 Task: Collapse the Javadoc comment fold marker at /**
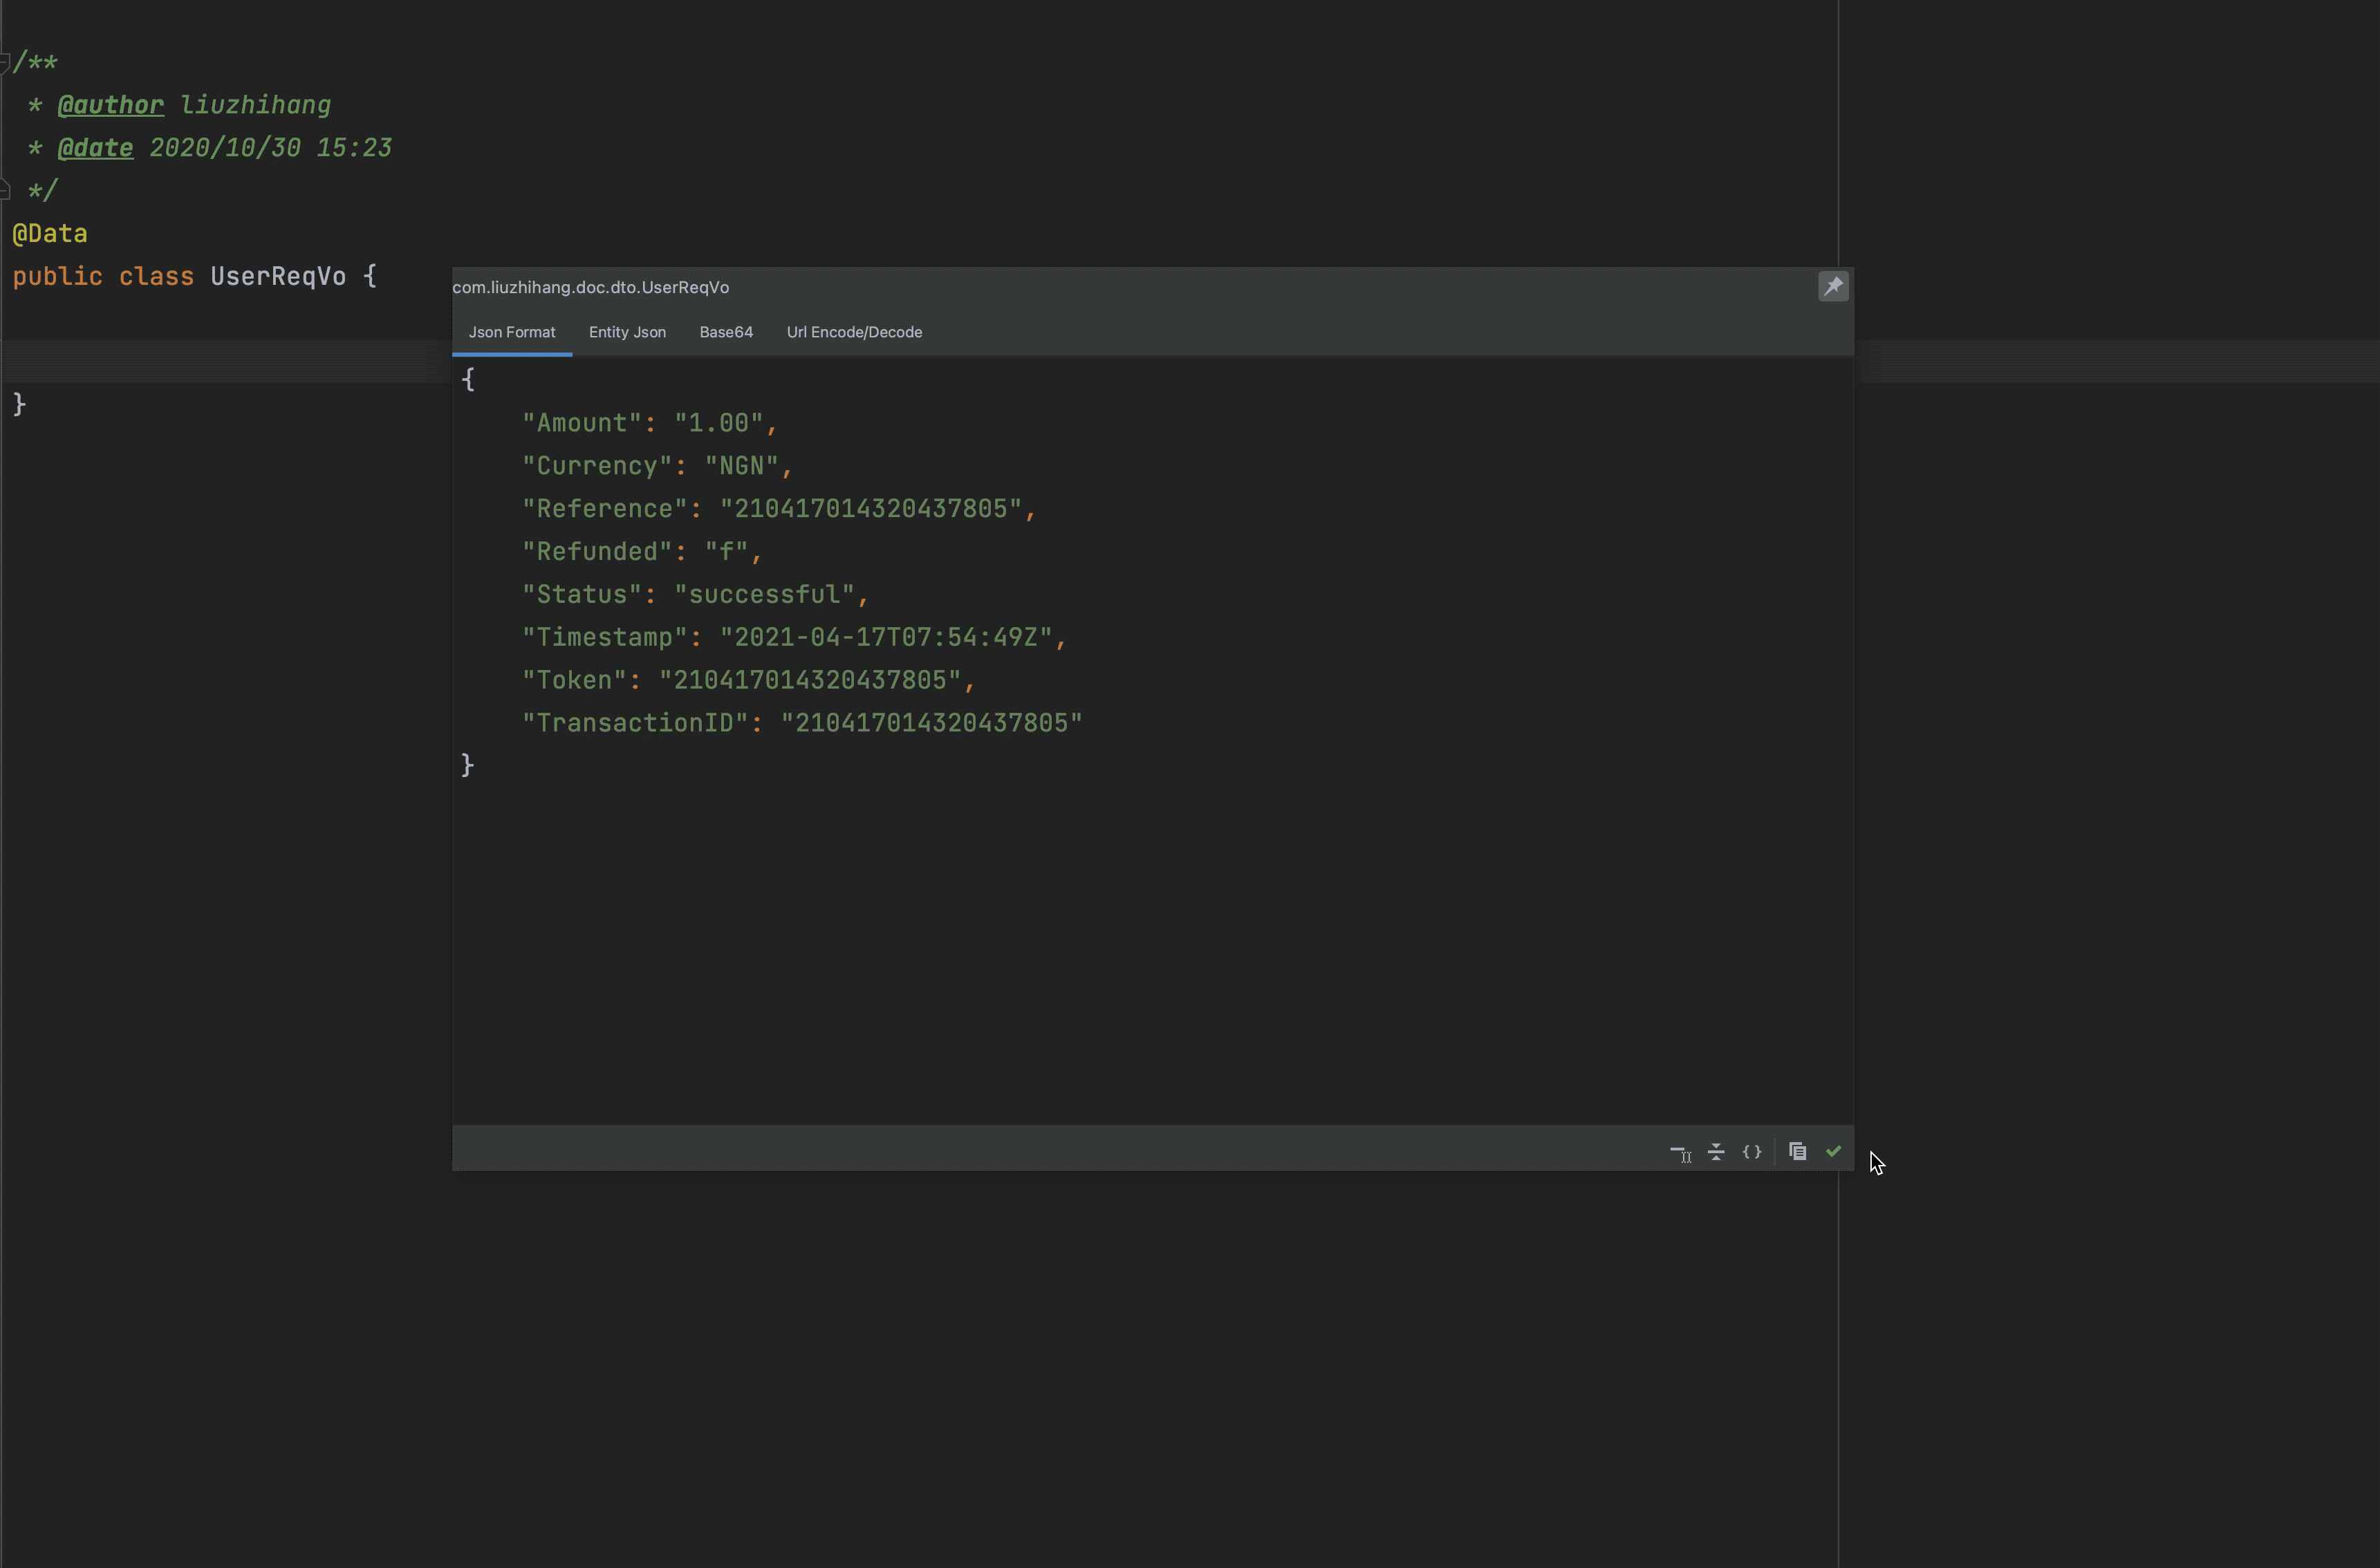pos(5,62)
